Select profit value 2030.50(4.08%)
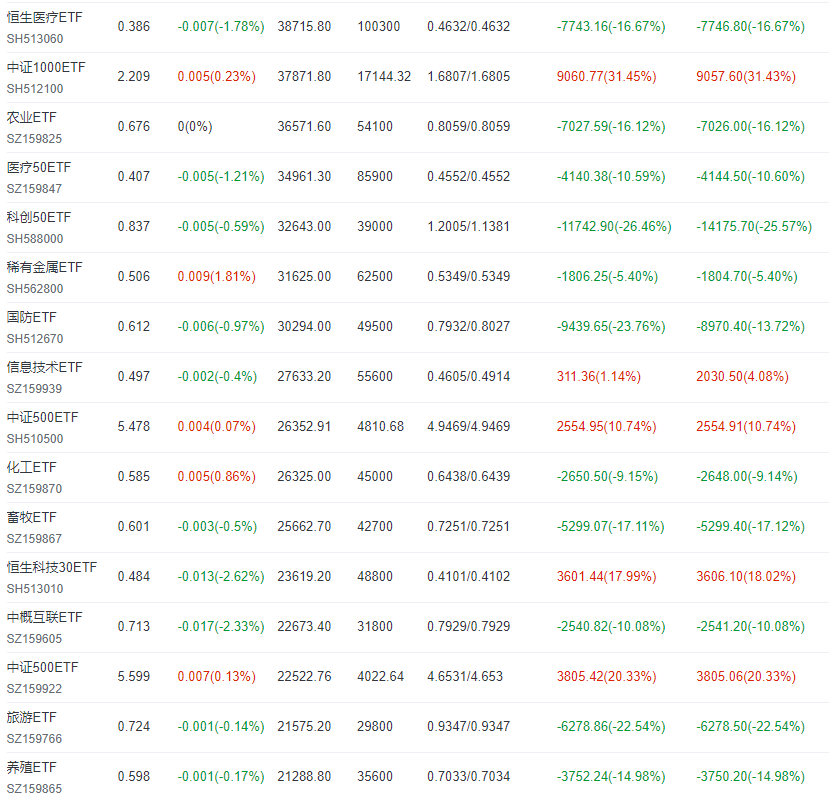The width and height of the screenshot is (829, 802). pos(742,376)
